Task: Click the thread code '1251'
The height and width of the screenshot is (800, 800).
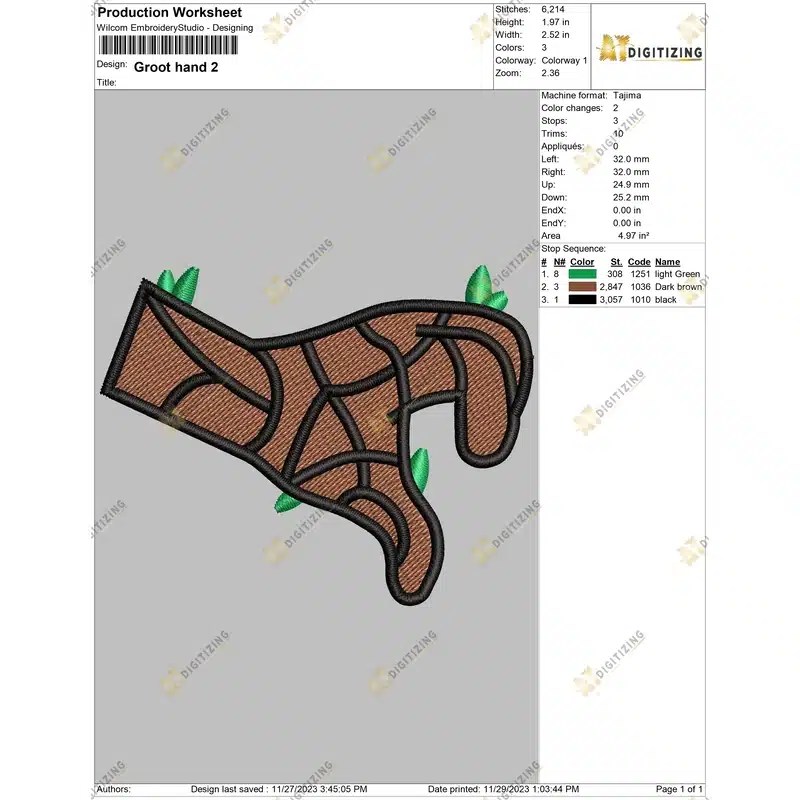Action: coord(640,274)
